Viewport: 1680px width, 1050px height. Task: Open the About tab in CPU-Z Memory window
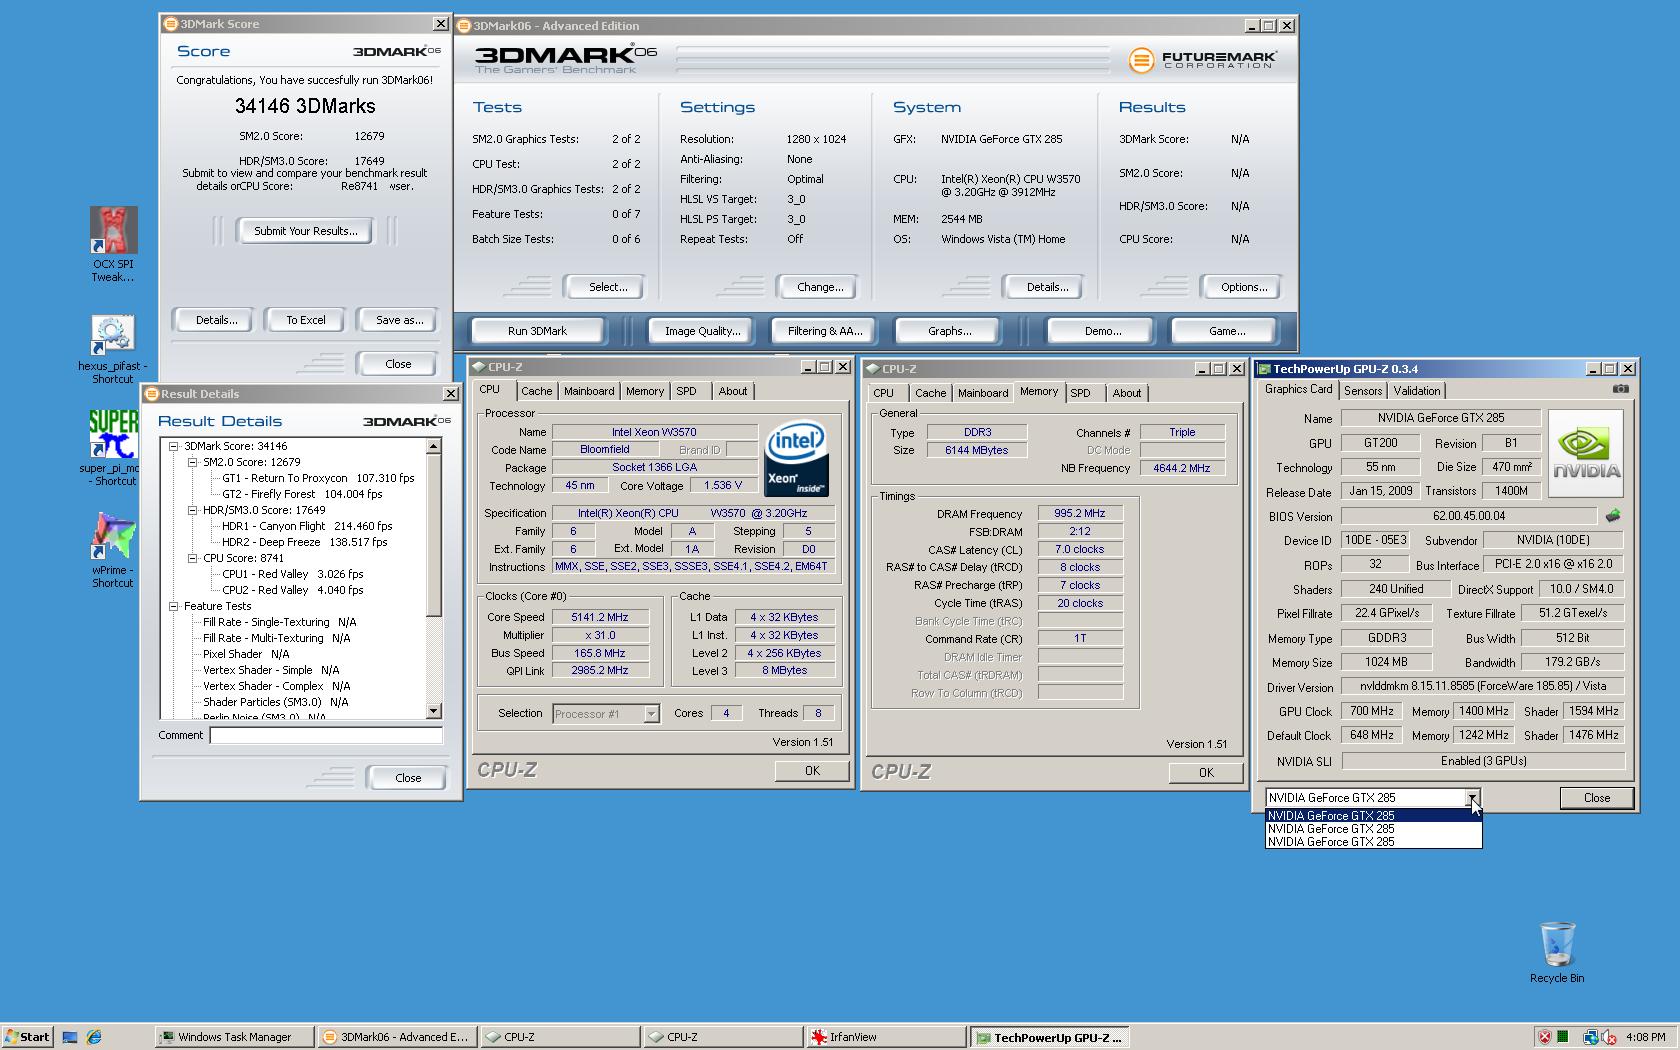point(1127,393)
